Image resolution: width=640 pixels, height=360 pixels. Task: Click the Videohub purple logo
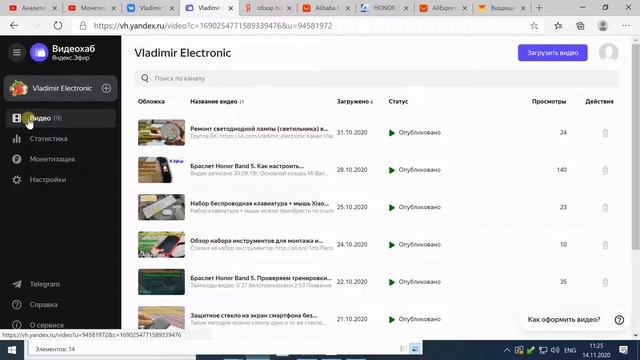[x=39, y=53]
